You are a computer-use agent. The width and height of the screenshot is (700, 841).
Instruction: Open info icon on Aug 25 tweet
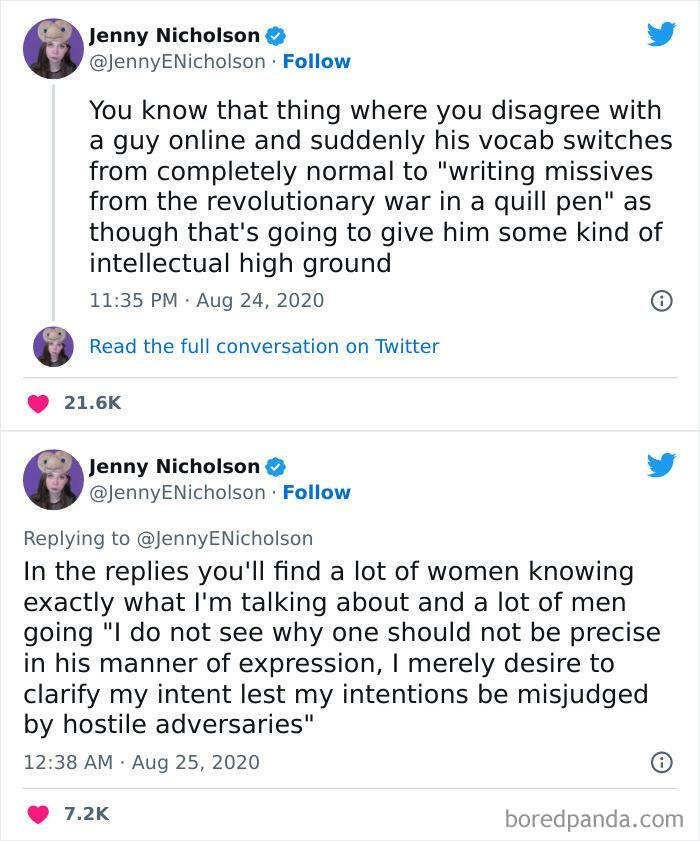(x=661, y=763)
